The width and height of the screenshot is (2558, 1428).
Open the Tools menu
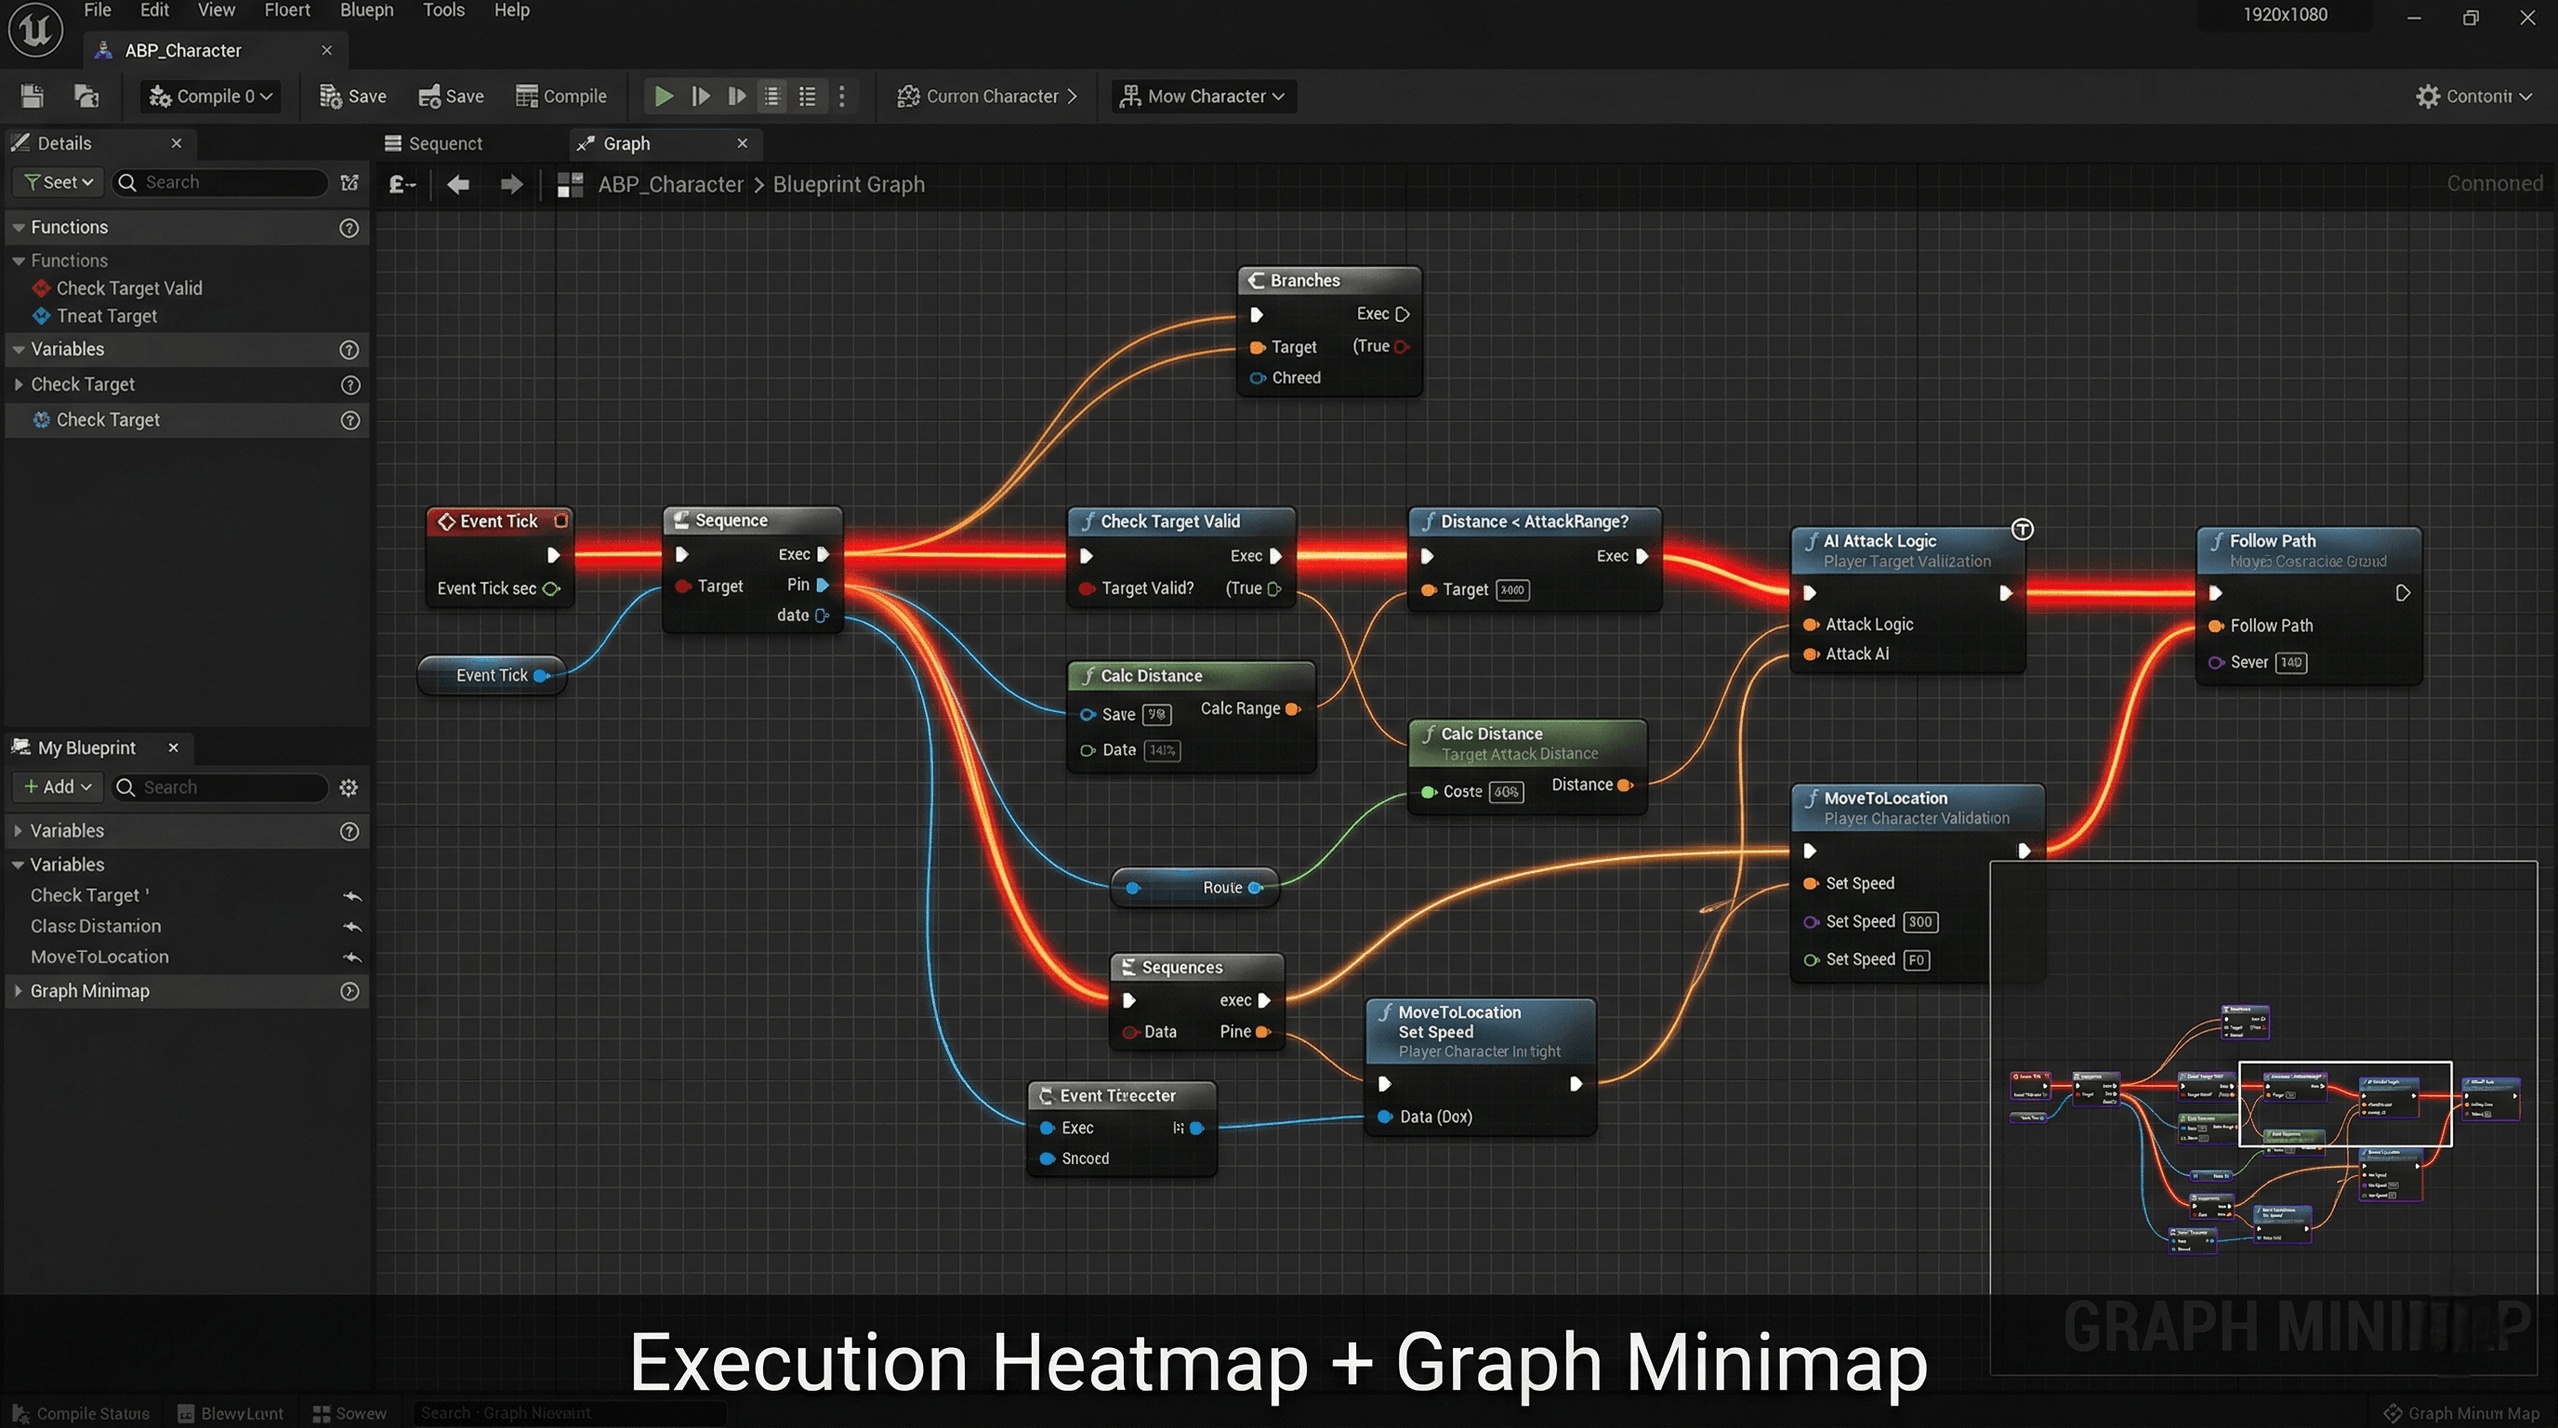click(443, 10)
